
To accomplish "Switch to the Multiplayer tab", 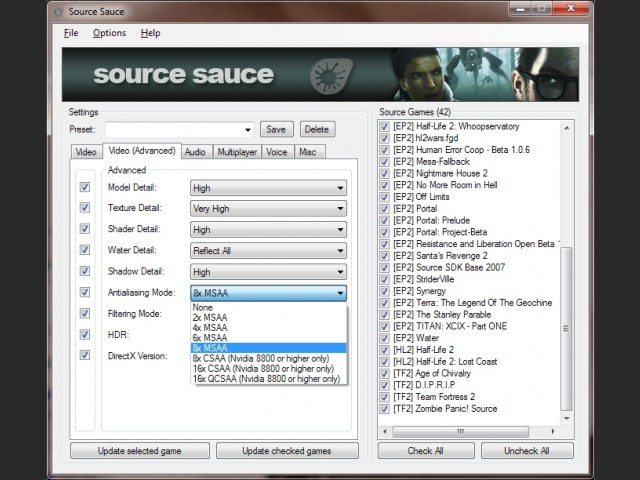I will click(237, 152).
